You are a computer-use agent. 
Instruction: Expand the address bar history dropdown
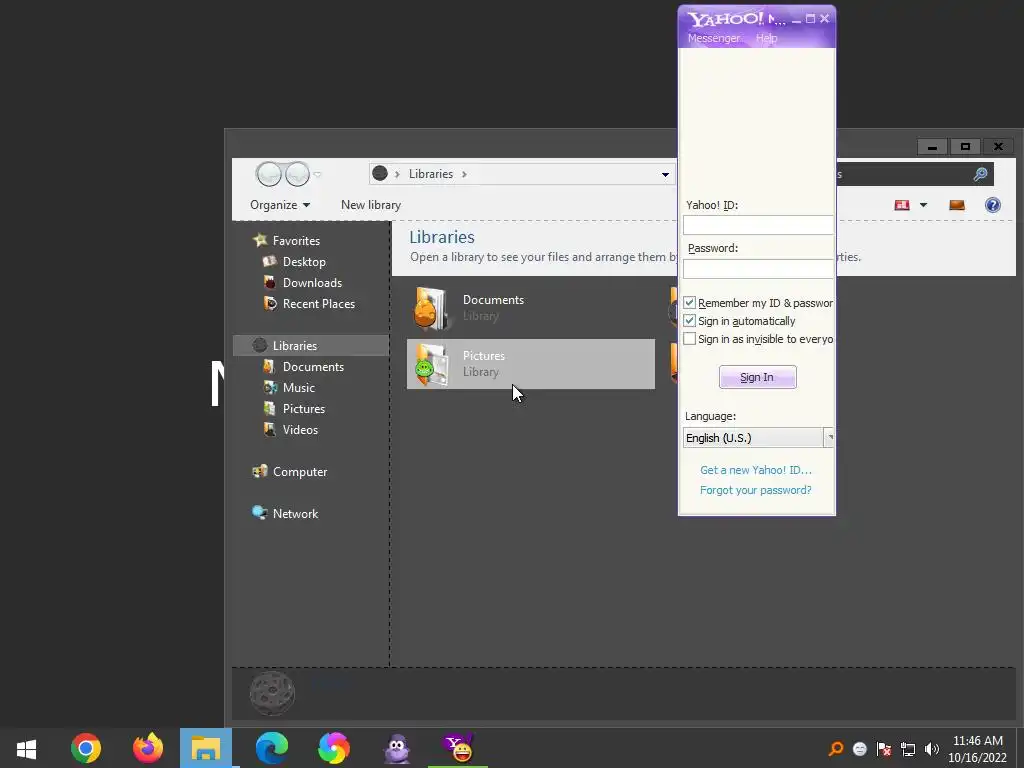pyautogui.click(x=665, y=174)
